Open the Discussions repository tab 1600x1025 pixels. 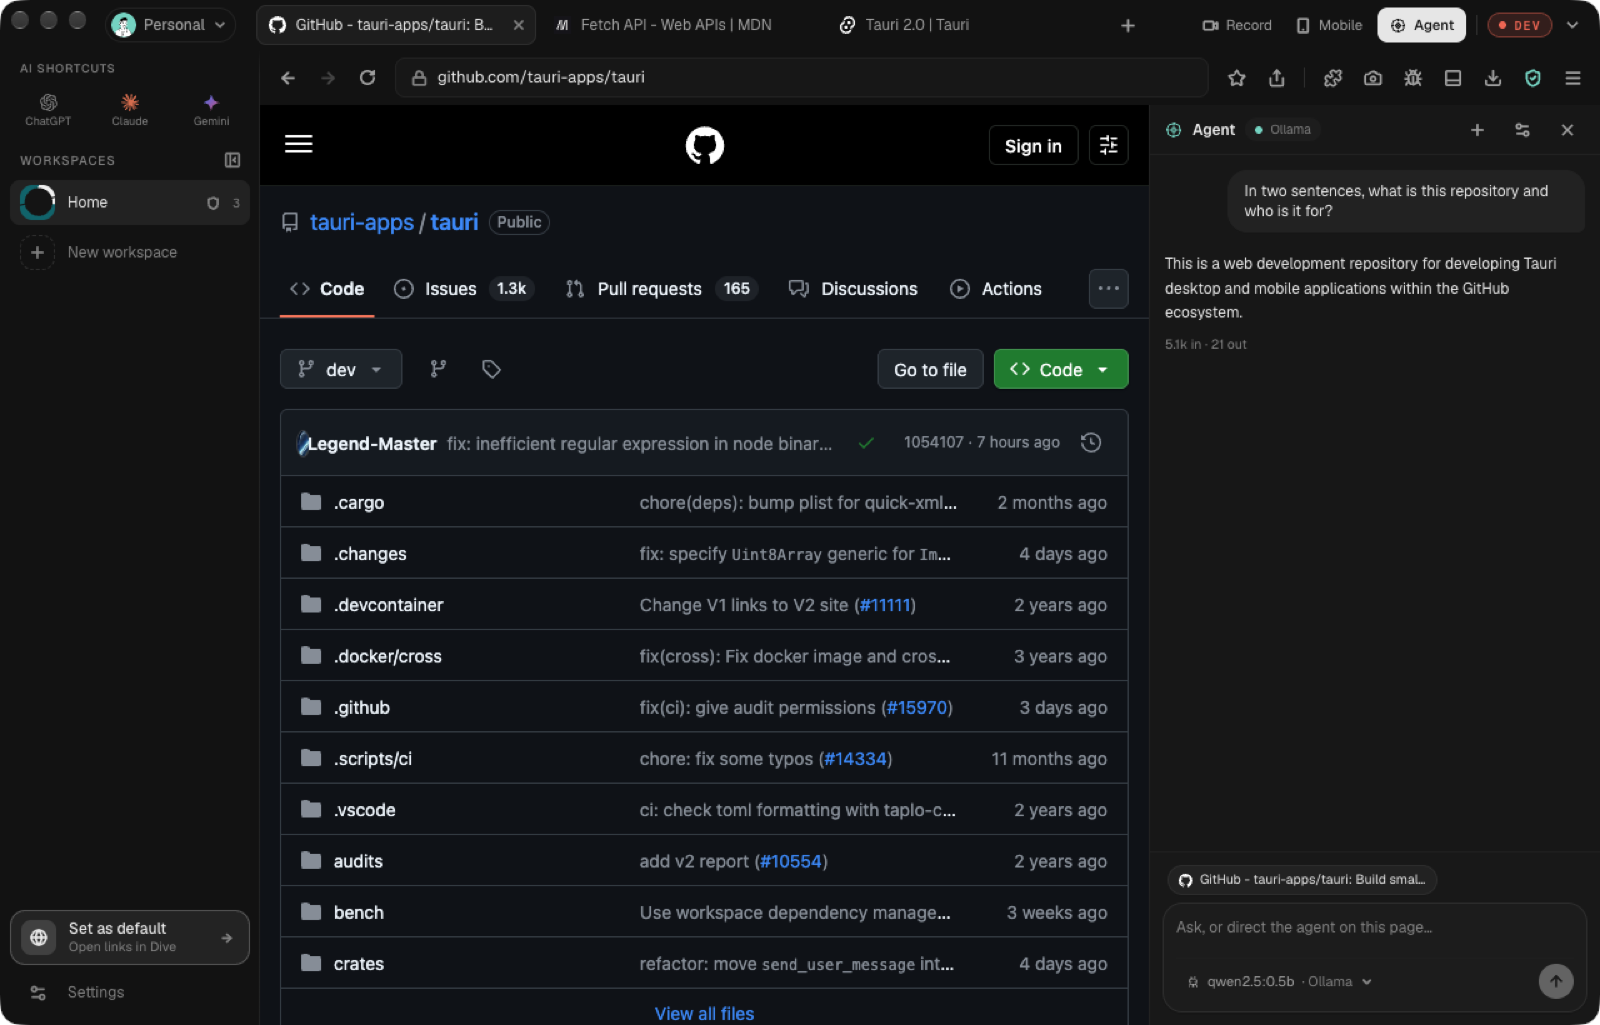[x=853, y=289]
